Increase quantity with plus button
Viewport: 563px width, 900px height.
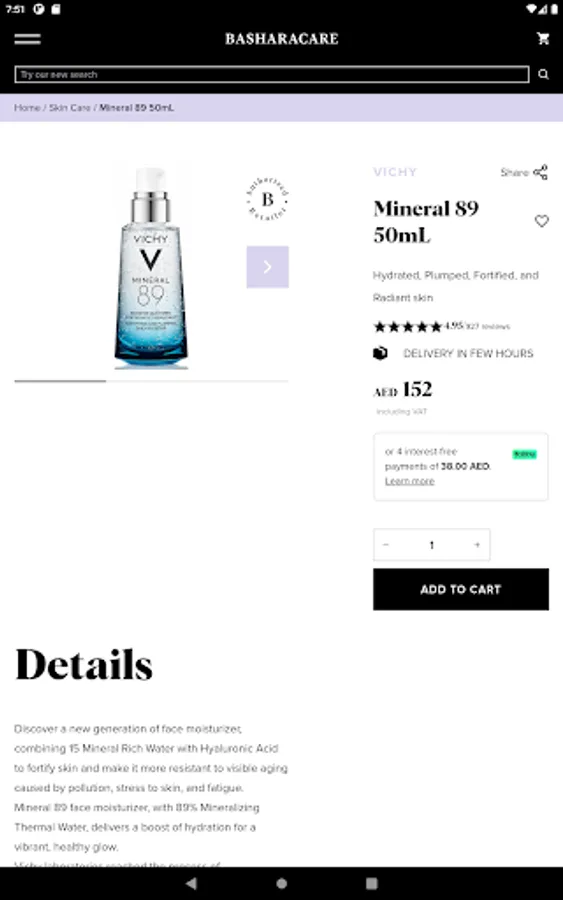(x=477, y=545)
